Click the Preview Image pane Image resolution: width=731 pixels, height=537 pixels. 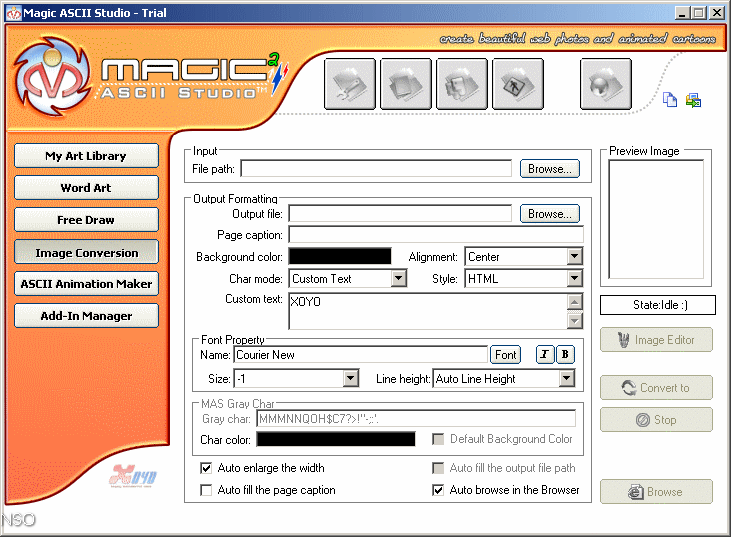pos(656,219)
